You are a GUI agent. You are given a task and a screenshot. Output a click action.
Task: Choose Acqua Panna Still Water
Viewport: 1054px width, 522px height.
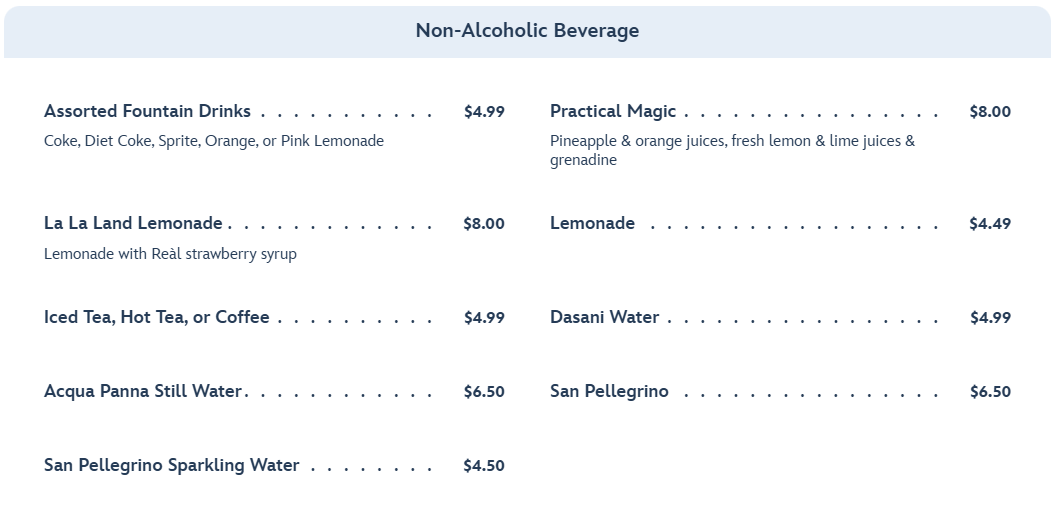coord(143,391)
